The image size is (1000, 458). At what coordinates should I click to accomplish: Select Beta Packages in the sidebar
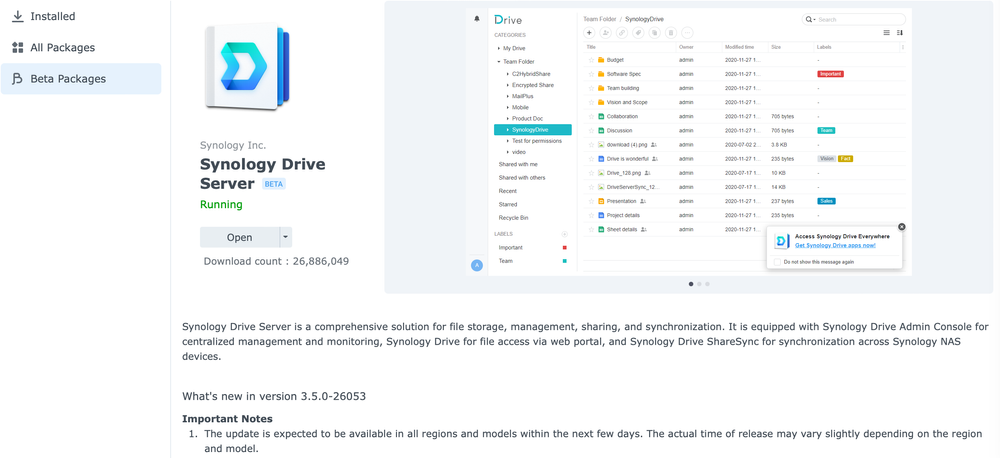80,78
